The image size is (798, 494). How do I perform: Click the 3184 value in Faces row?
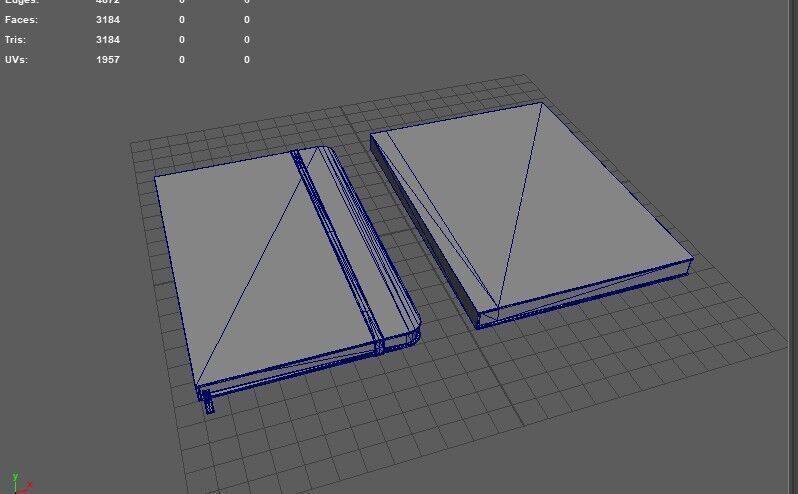108,20
